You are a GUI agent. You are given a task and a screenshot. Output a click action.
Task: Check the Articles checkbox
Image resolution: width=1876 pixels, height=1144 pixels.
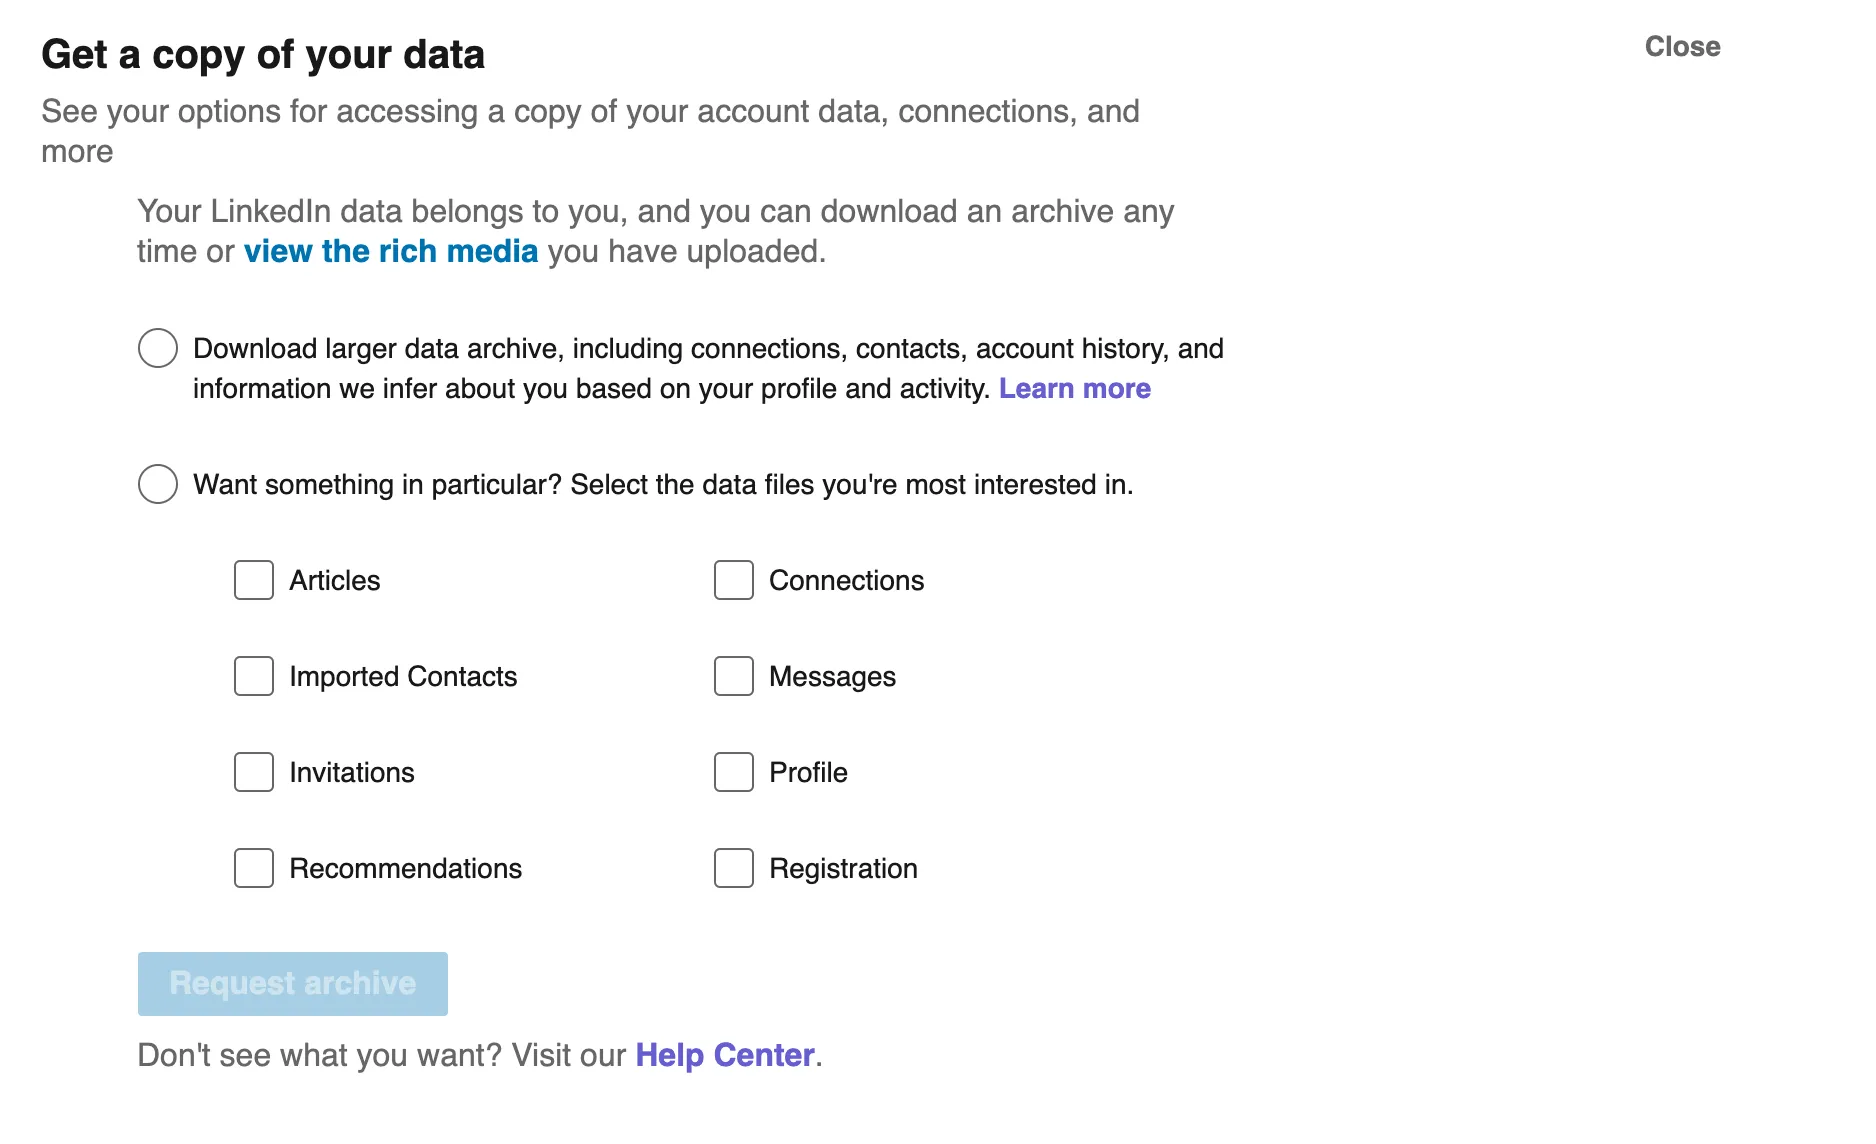coord(253,580)
